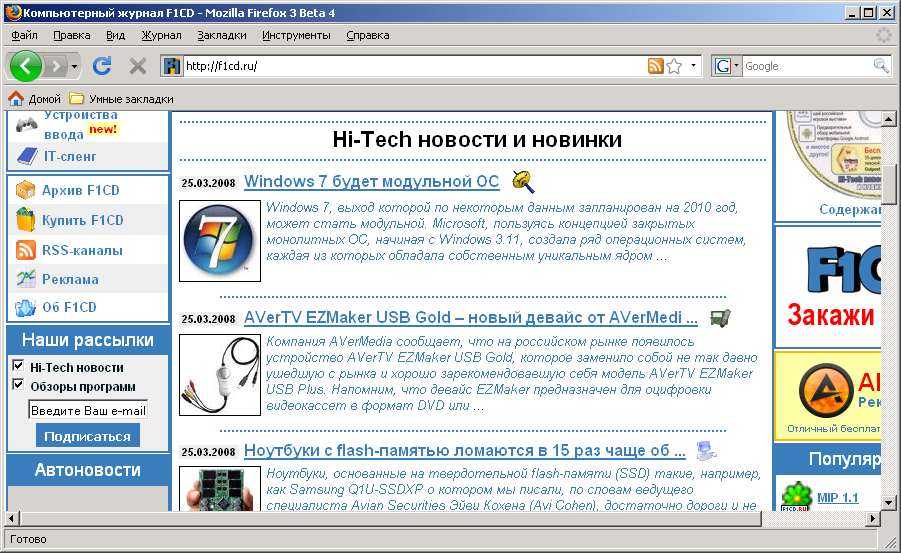Click the green flower icon next to MIP 1.1
901x553 pixels.
point(796,497)
